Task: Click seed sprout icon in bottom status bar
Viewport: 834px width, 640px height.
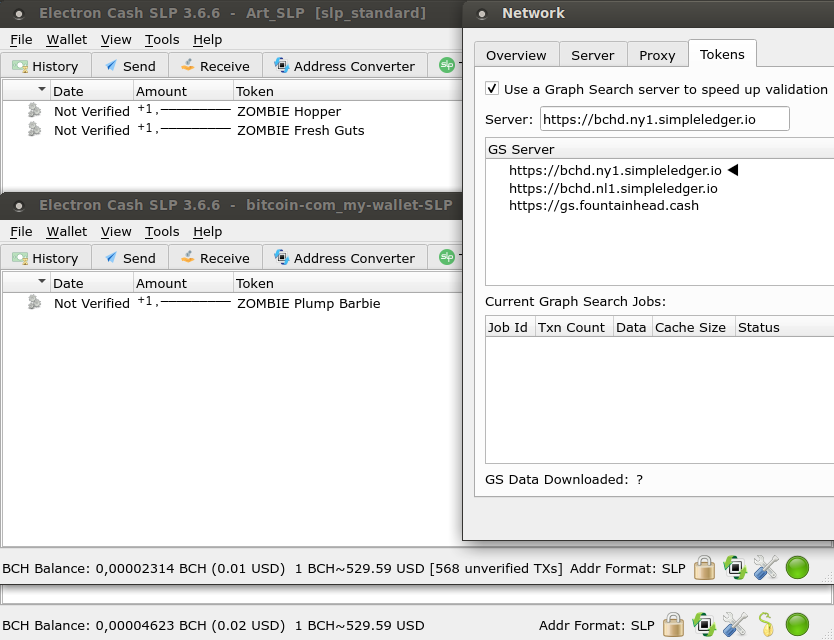Action: tap(766, 625)
